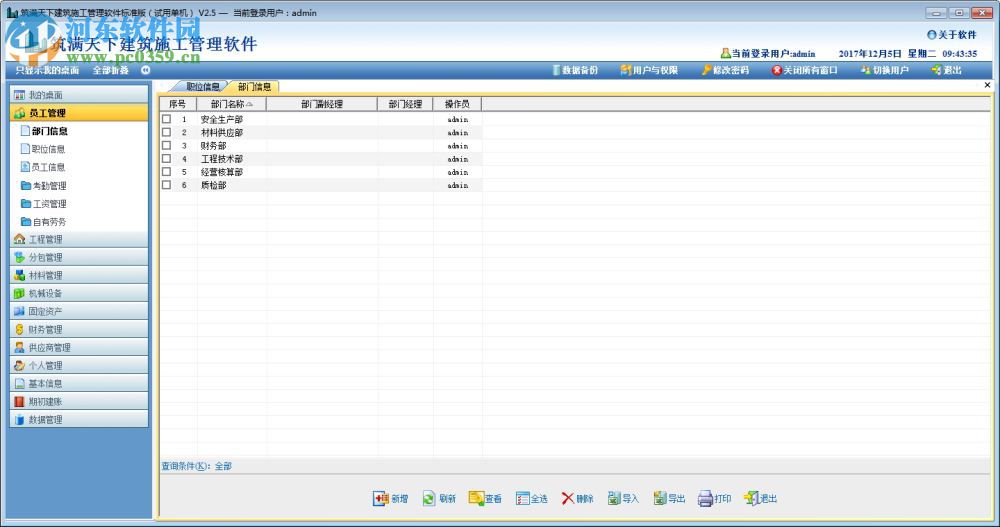Expand 基本信息 sidebar section

coord(79,383)
